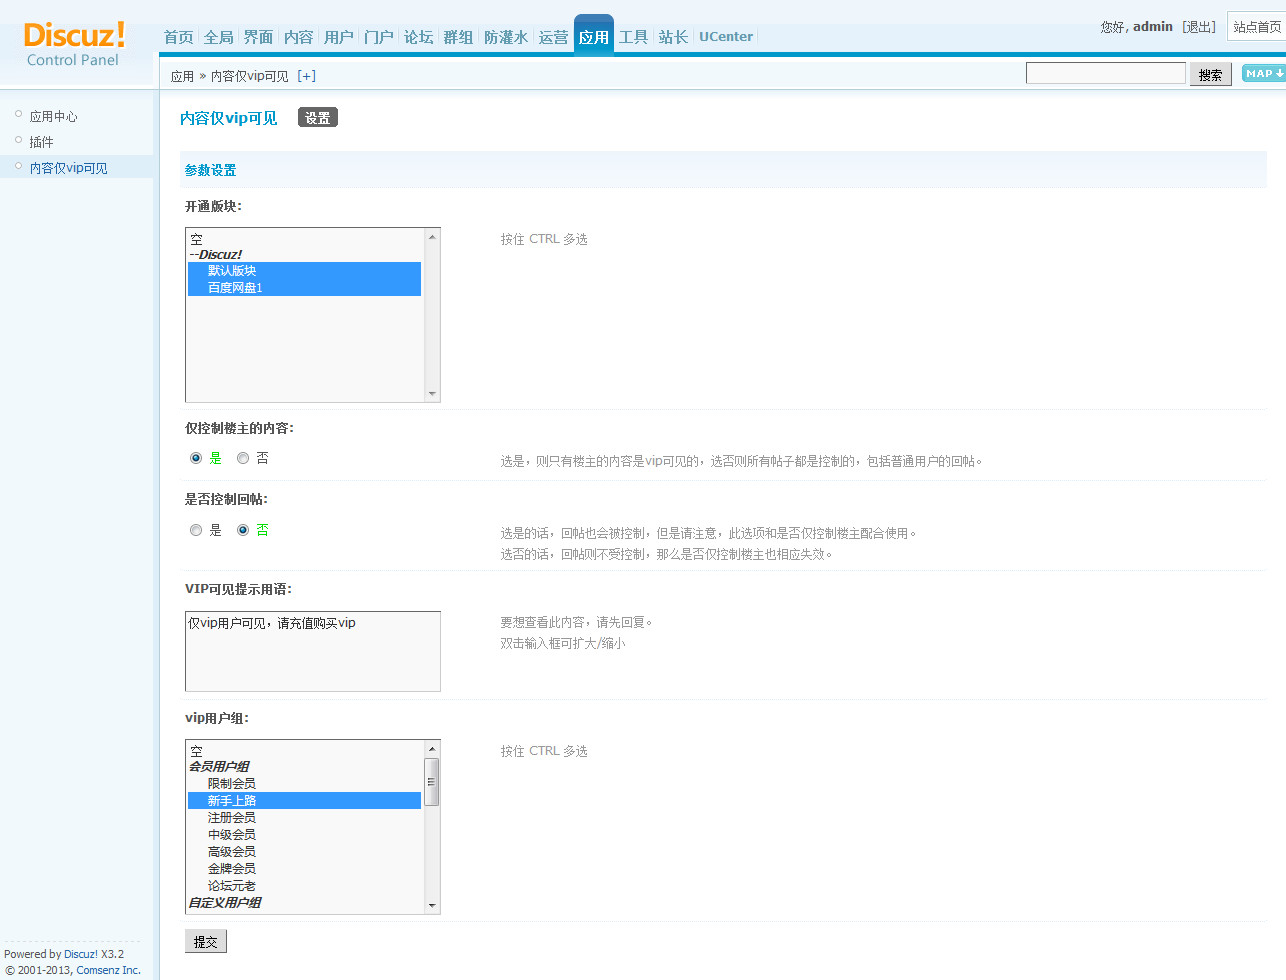Open the 用户 menu
Viewport: 1286px width, 980px height.
click(x=339, y=37)
